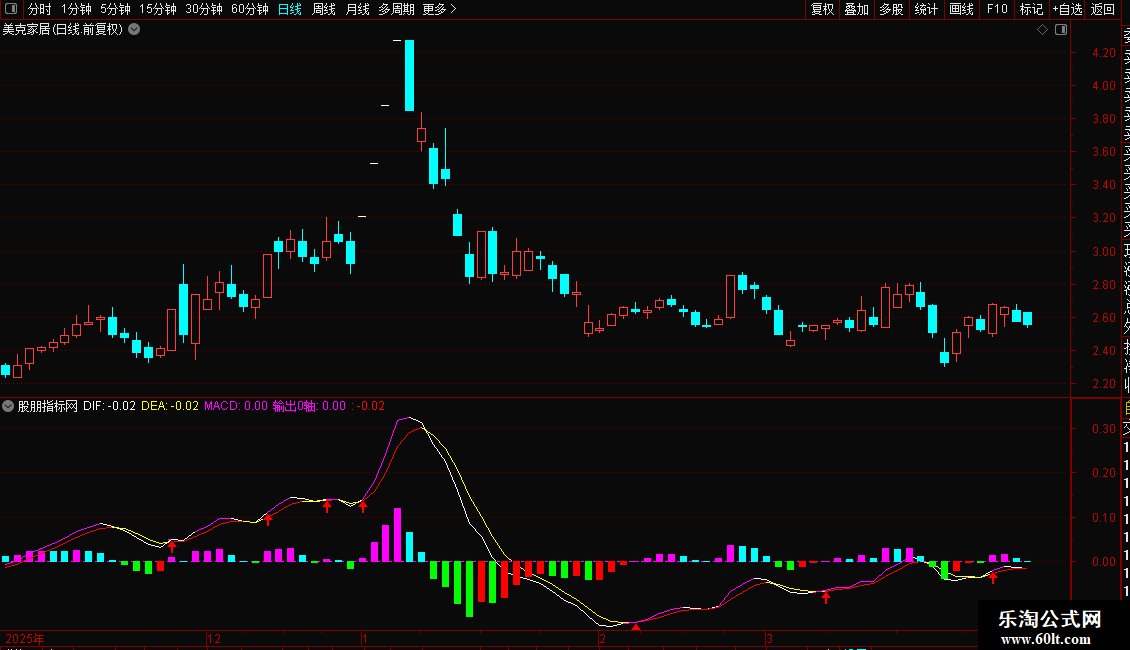Open the 复权 adjustment menu
Image resolution: width=1130 pixels, height=650 pixels.
(x=822, y=9)
